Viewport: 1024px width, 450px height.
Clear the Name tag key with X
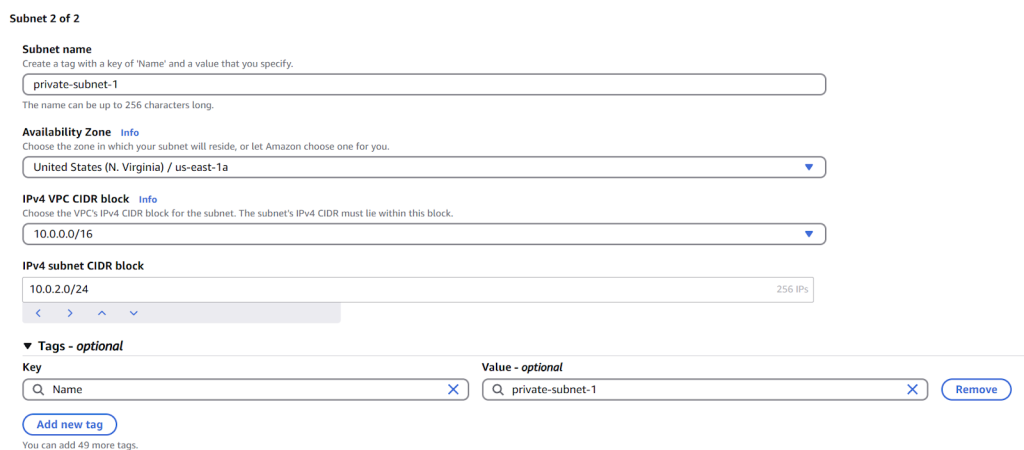point(453,389)
